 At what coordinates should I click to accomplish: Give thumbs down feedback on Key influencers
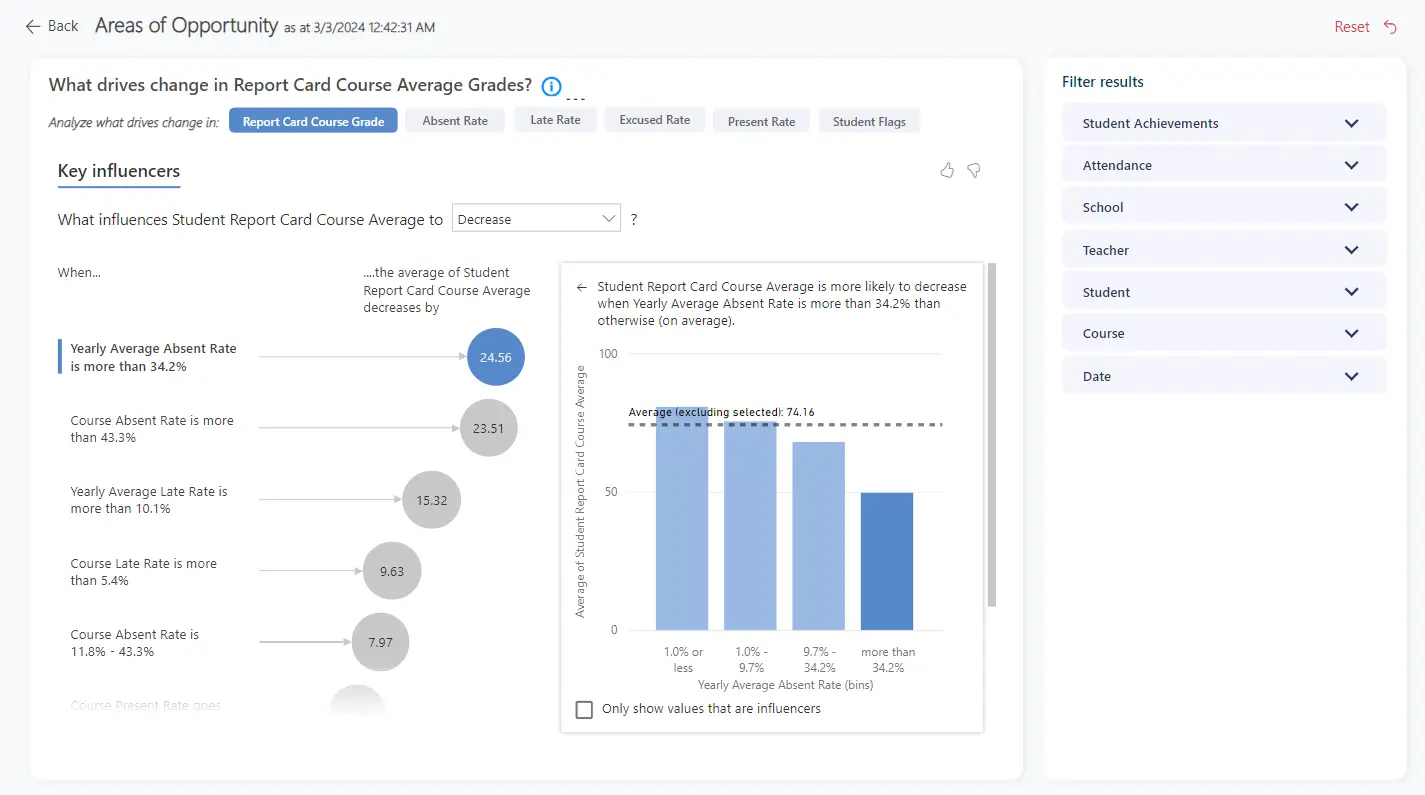(973, 170)
